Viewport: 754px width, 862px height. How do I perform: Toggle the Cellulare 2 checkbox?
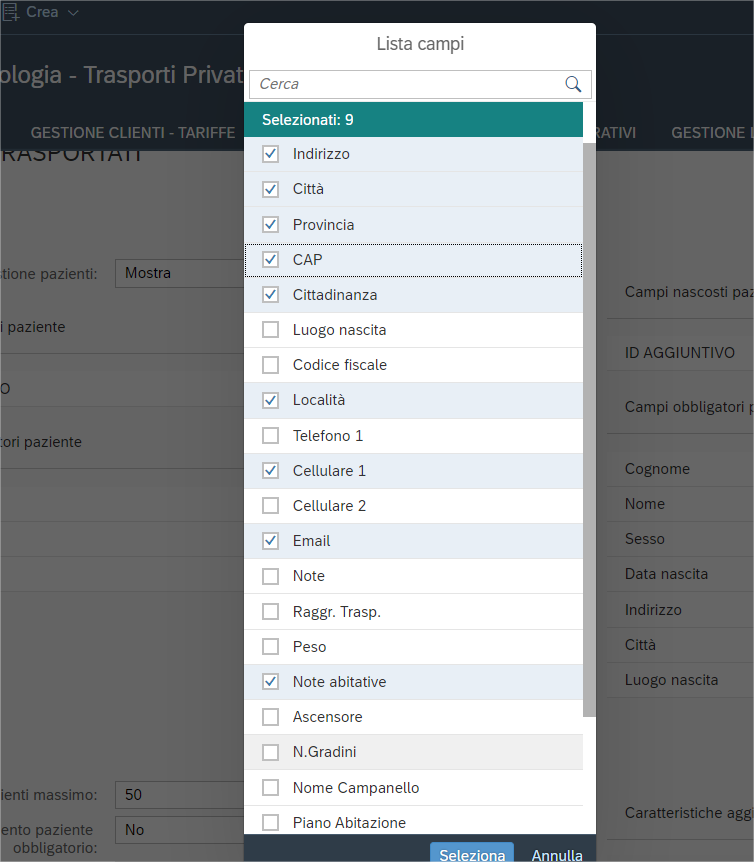tap(270, 506)
